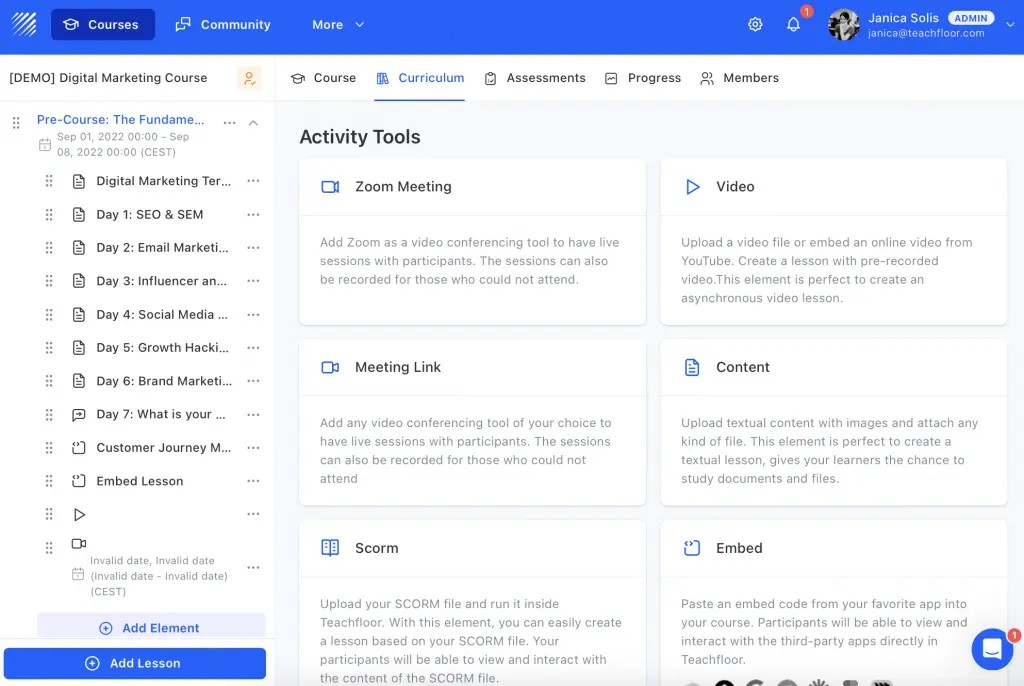Select Day 2: Email Marketi... lesson
The image size is (1024, 686).
(162, 248)
